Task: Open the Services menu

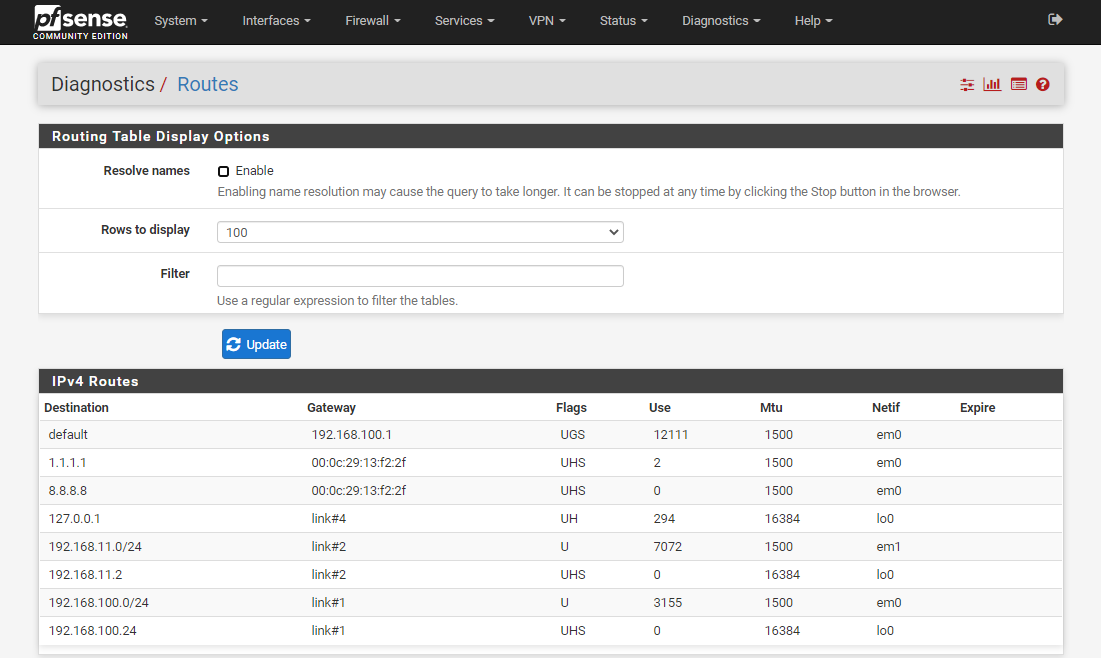Action: pyautogui.click(x=465, y=21)
